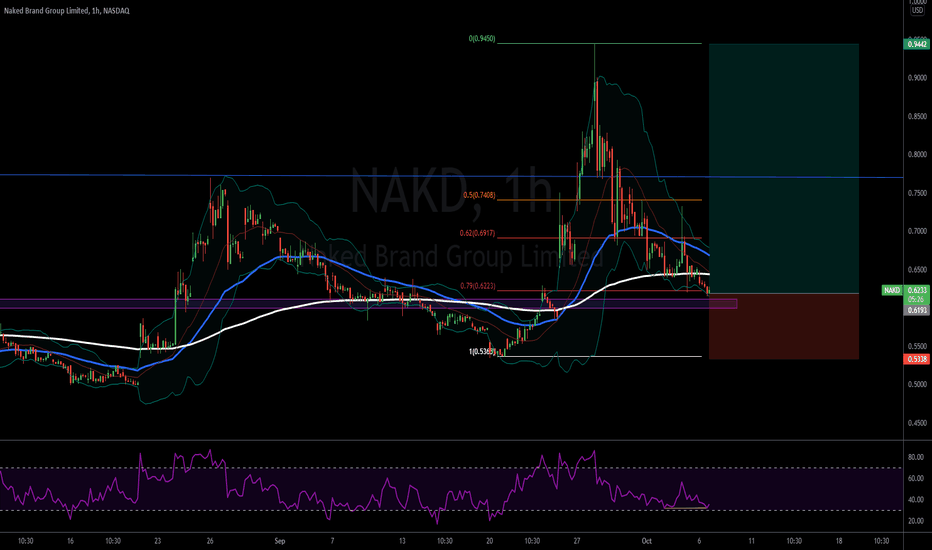Click the 0.7500 price axis value
Viewport: 932px width, 550px height.
click(917, 193)
